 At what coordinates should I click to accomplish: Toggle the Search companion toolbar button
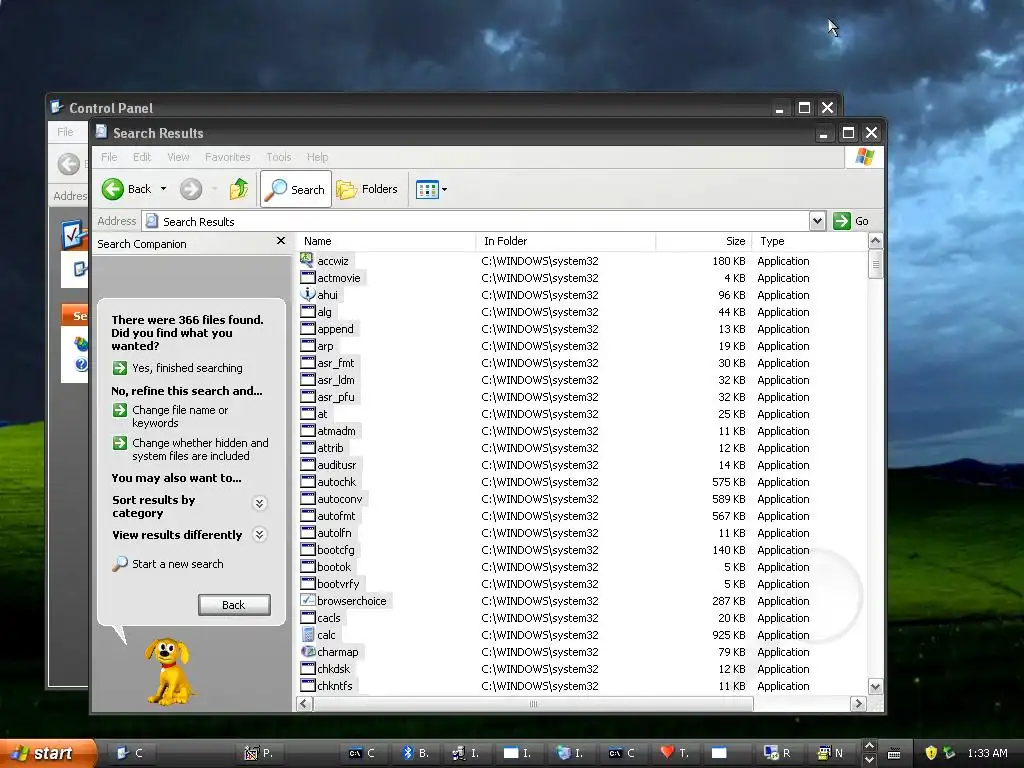(296, 189)
